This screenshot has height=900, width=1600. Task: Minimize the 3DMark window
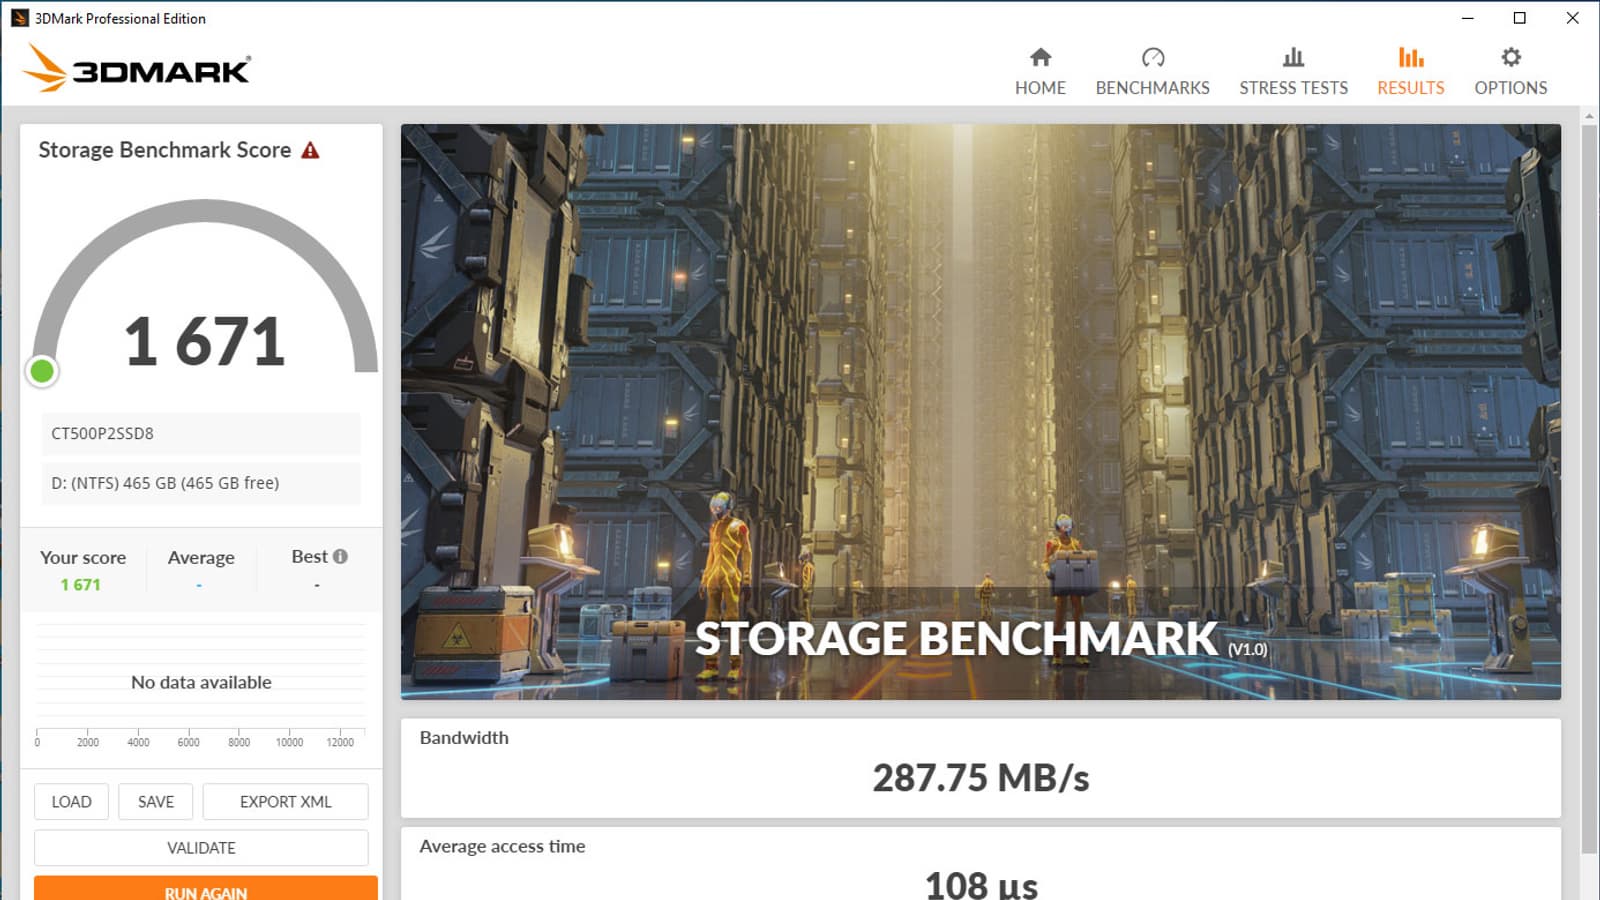(1467, 18)
